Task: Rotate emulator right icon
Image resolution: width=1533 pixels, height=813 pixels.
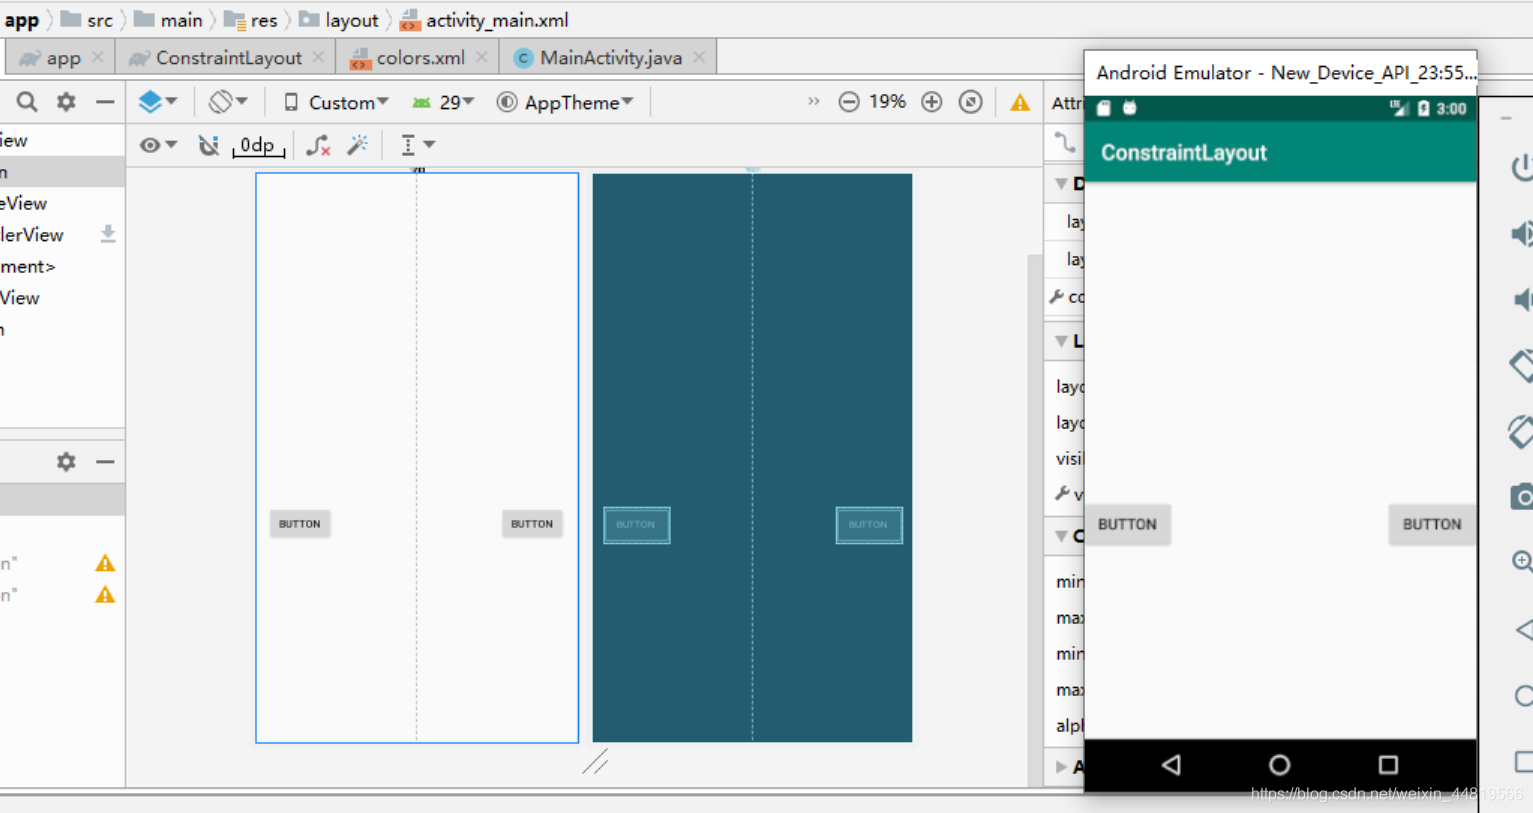Action: pyautogui.click(x=1521, y=431)
